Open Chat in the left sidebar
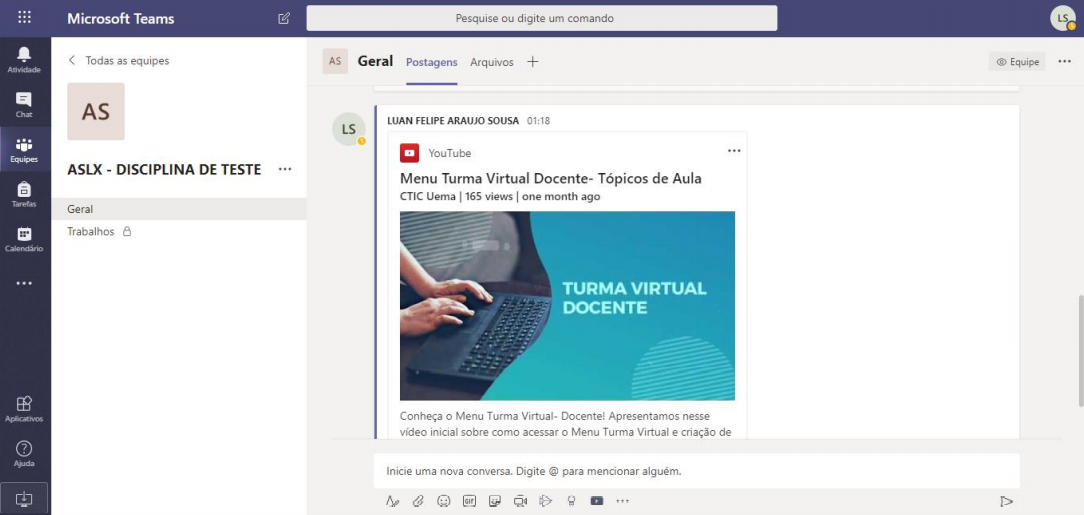 click(x=24, y=104)
